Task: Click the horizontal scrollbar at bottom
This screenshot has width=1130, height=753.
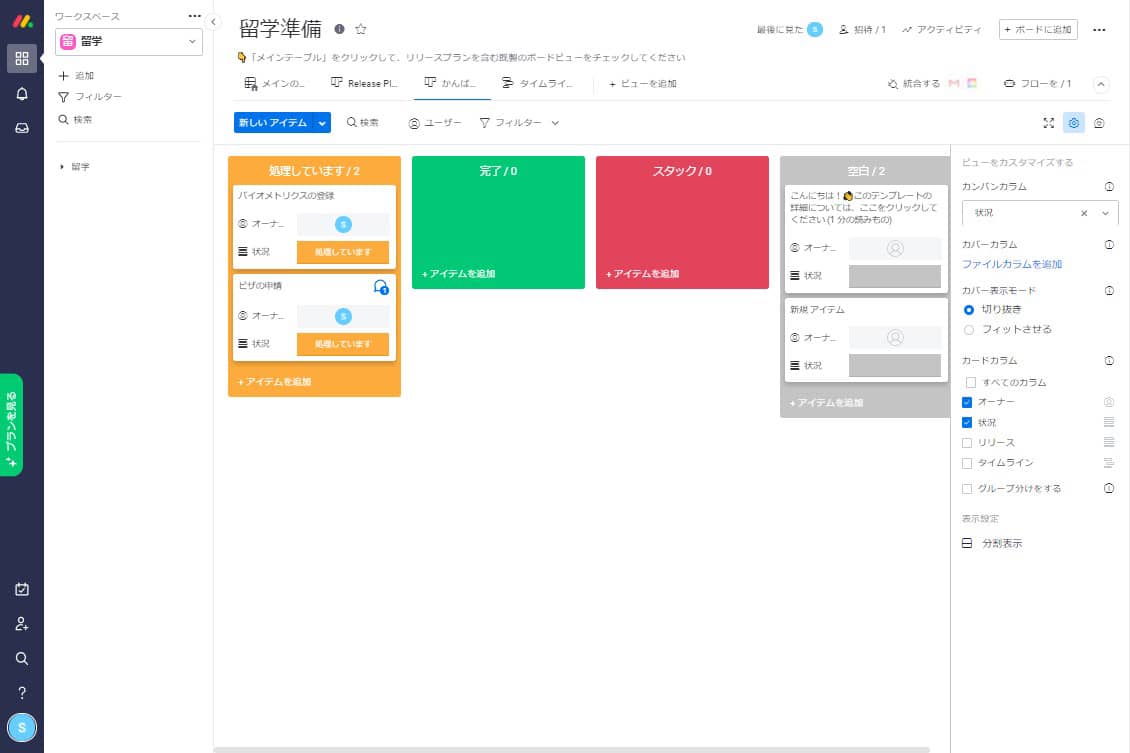Action: [571, 749]
